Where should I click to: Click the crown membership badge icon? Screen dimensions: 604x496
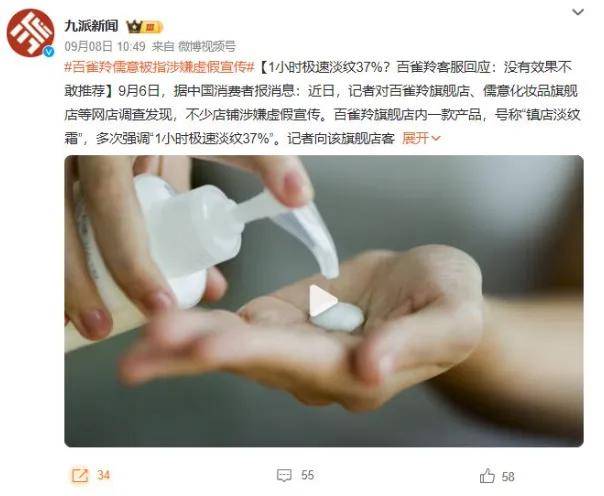(x=134, y=27)
